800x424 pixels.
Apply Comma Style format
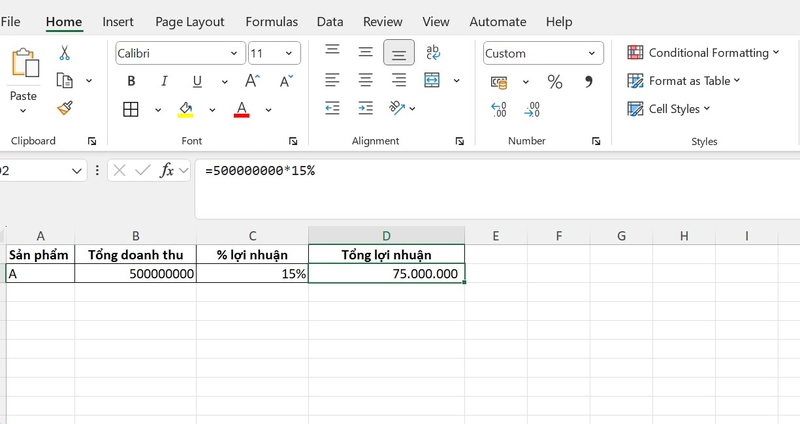(589, 82)
